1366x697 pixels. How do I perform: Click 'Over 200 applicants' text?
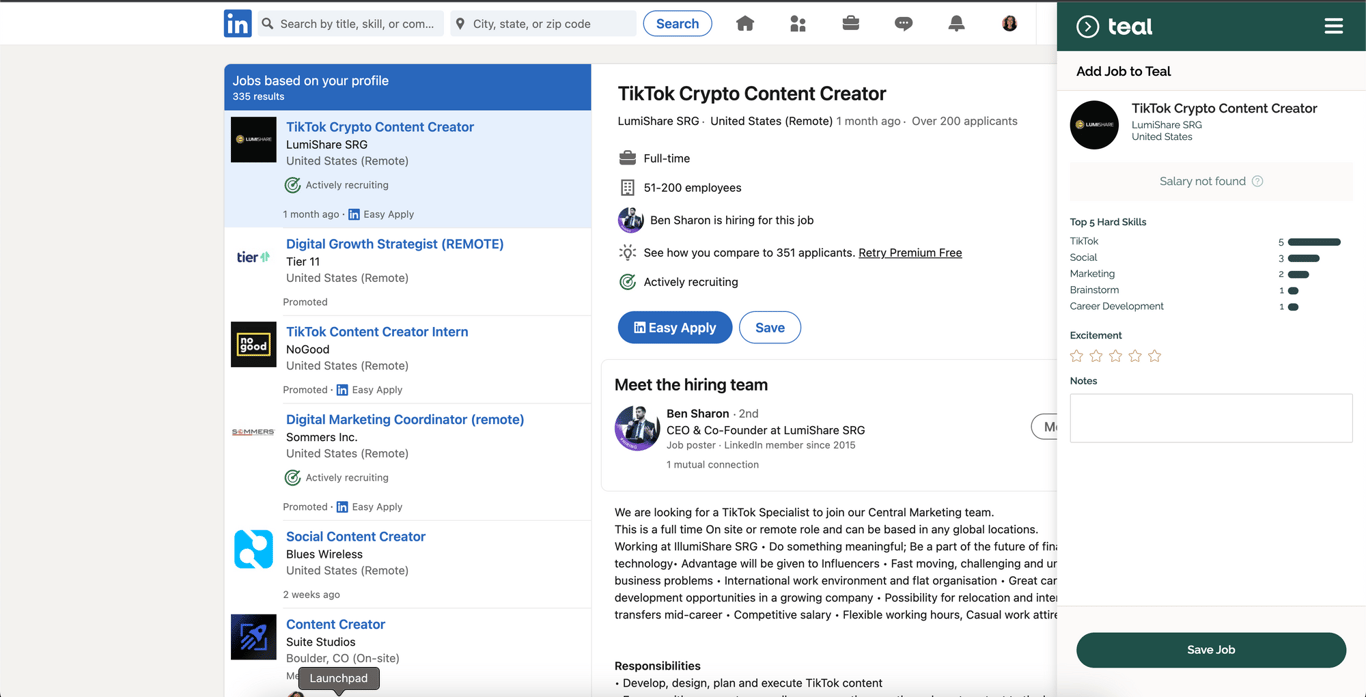(965, 121)
